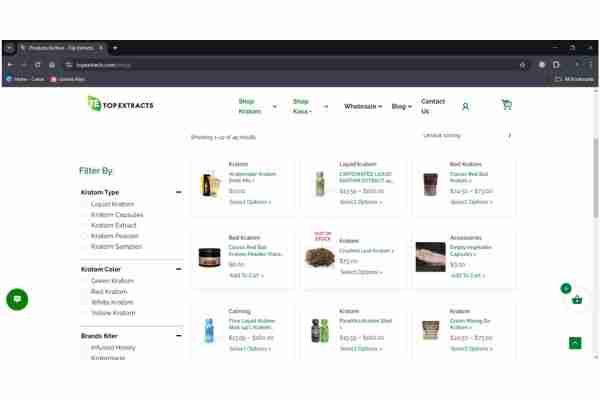The image size is (600, 400).
Task: Select Options for the liquid kratom extract bottle
Action: coord(360,202)
